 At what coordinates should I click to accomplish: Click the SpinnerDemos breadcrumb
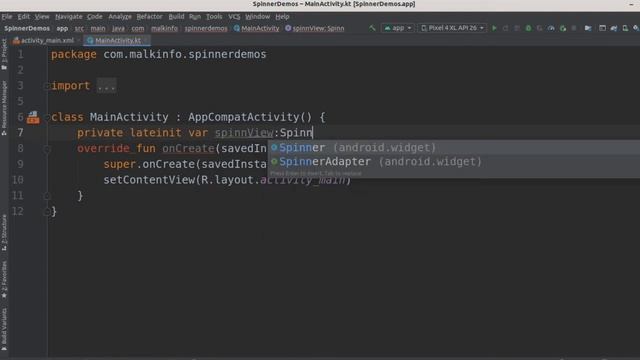click(27, 29)
